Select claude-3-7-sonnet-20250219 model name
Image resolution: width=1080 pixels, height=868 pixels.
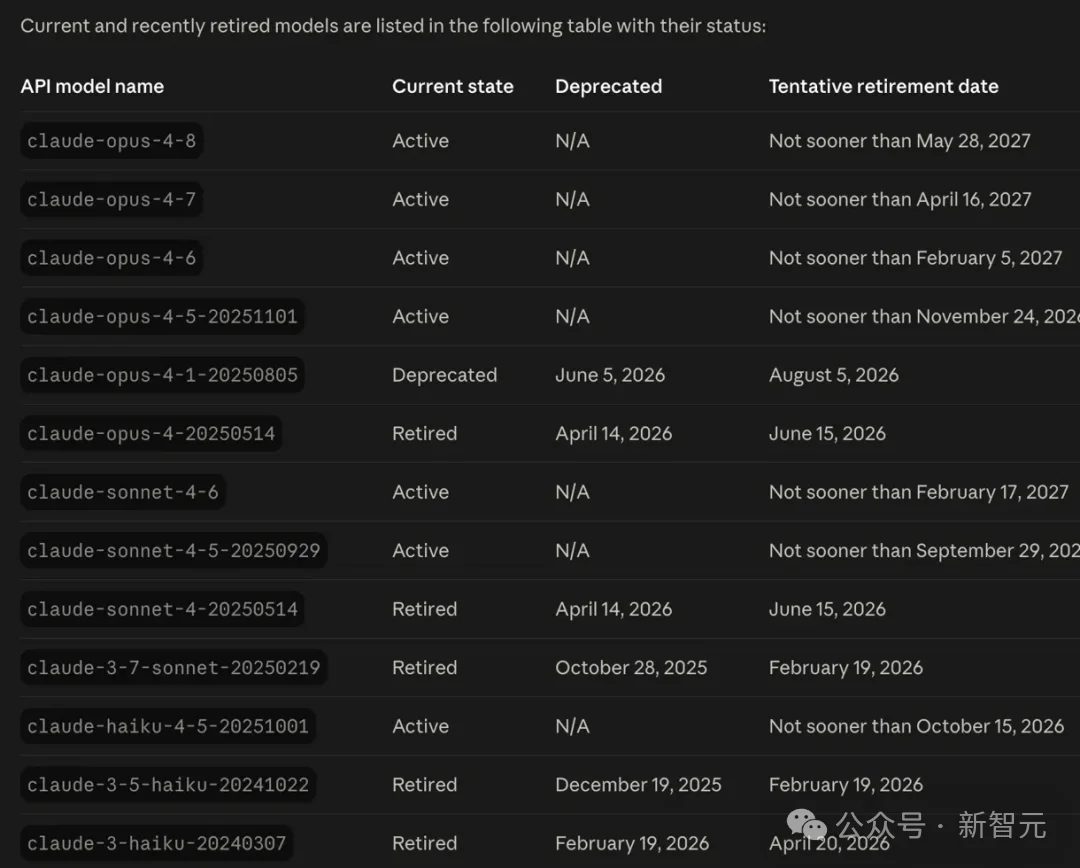[174, 668]
